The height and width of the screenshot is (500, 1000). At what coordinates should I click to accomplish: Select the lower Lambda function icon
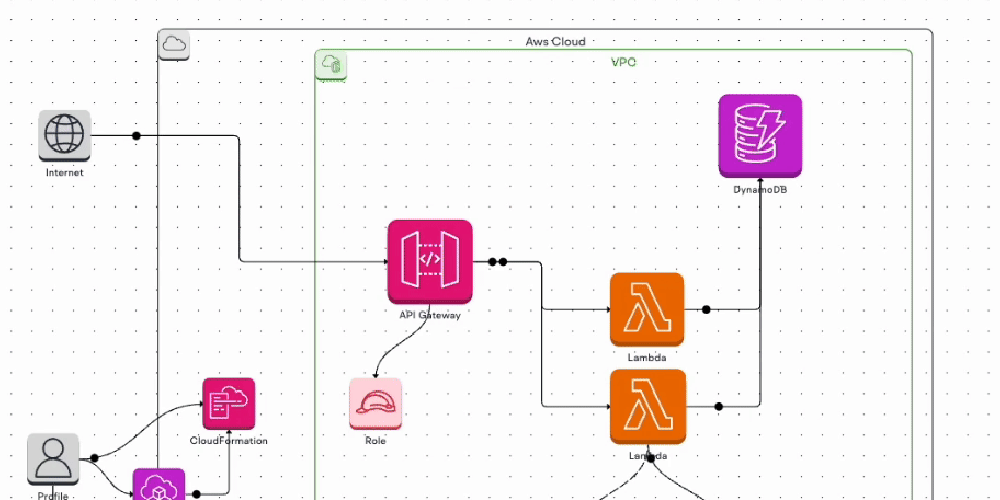click(648, 406)
